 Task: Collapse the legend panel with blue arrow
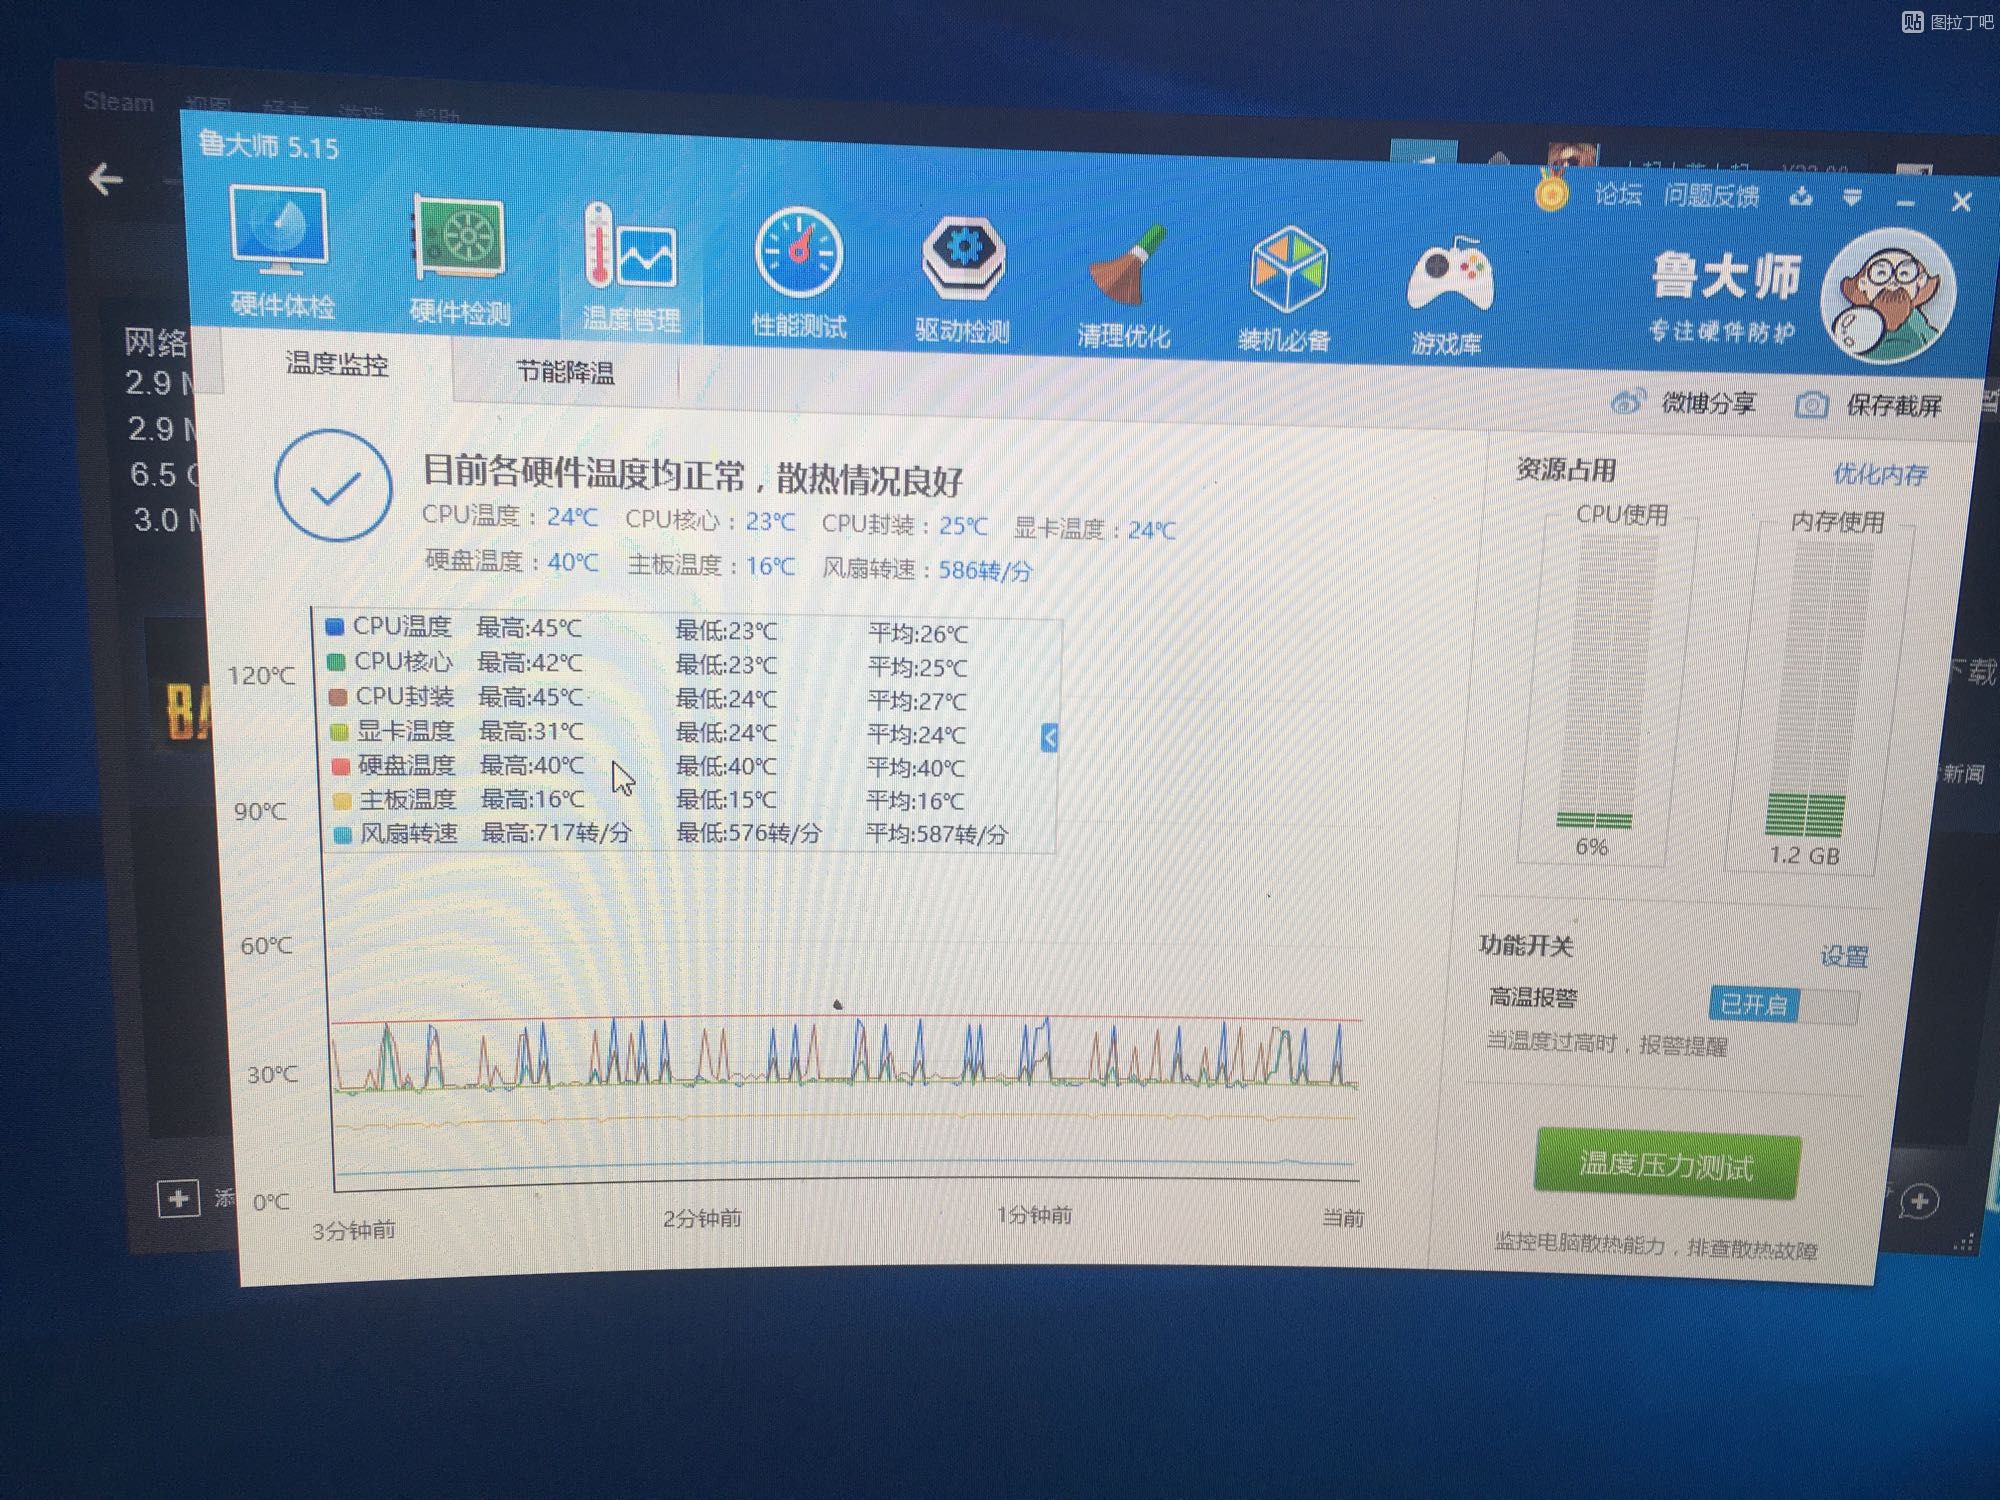1049,738
